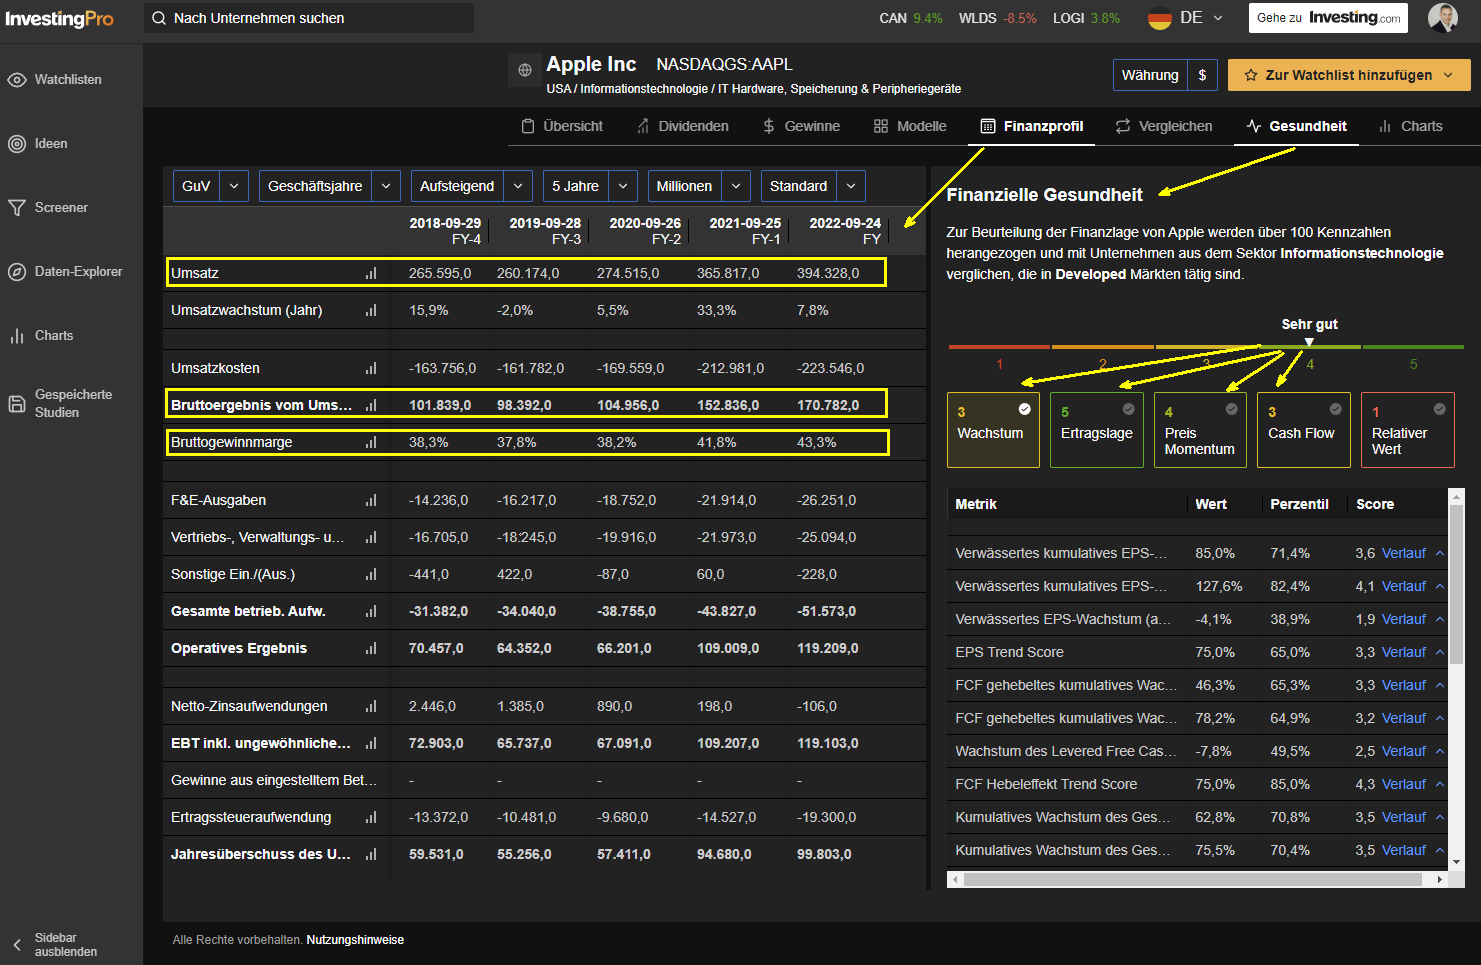
Task: Open the Screener funnel icon
Action: (17, 208)
